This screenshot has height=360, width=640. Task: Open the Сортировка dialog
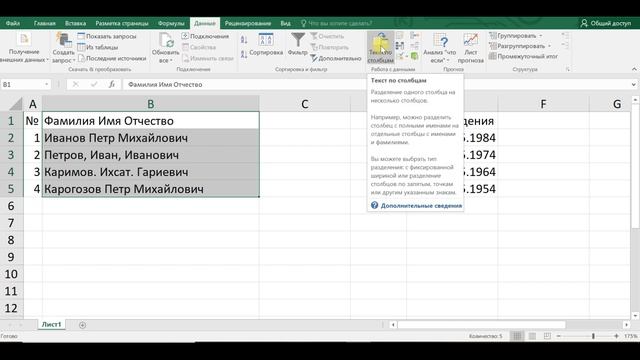[x=266, y=44]
